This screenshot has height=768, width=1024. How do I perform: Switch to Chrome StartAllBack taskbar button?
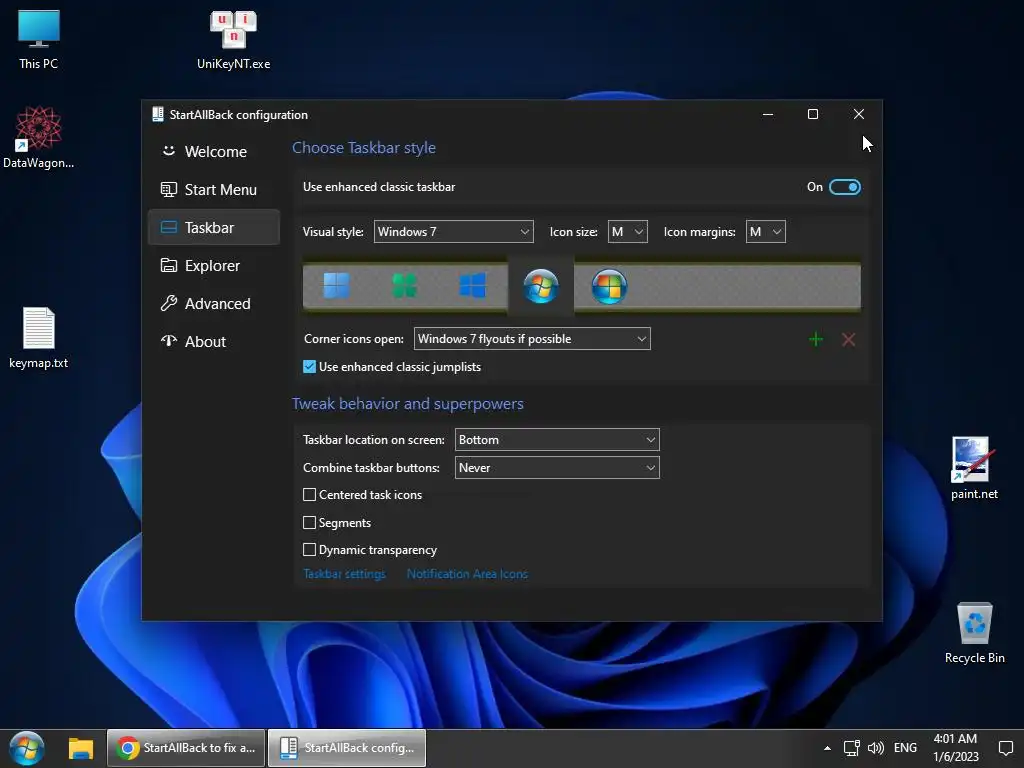186,748
